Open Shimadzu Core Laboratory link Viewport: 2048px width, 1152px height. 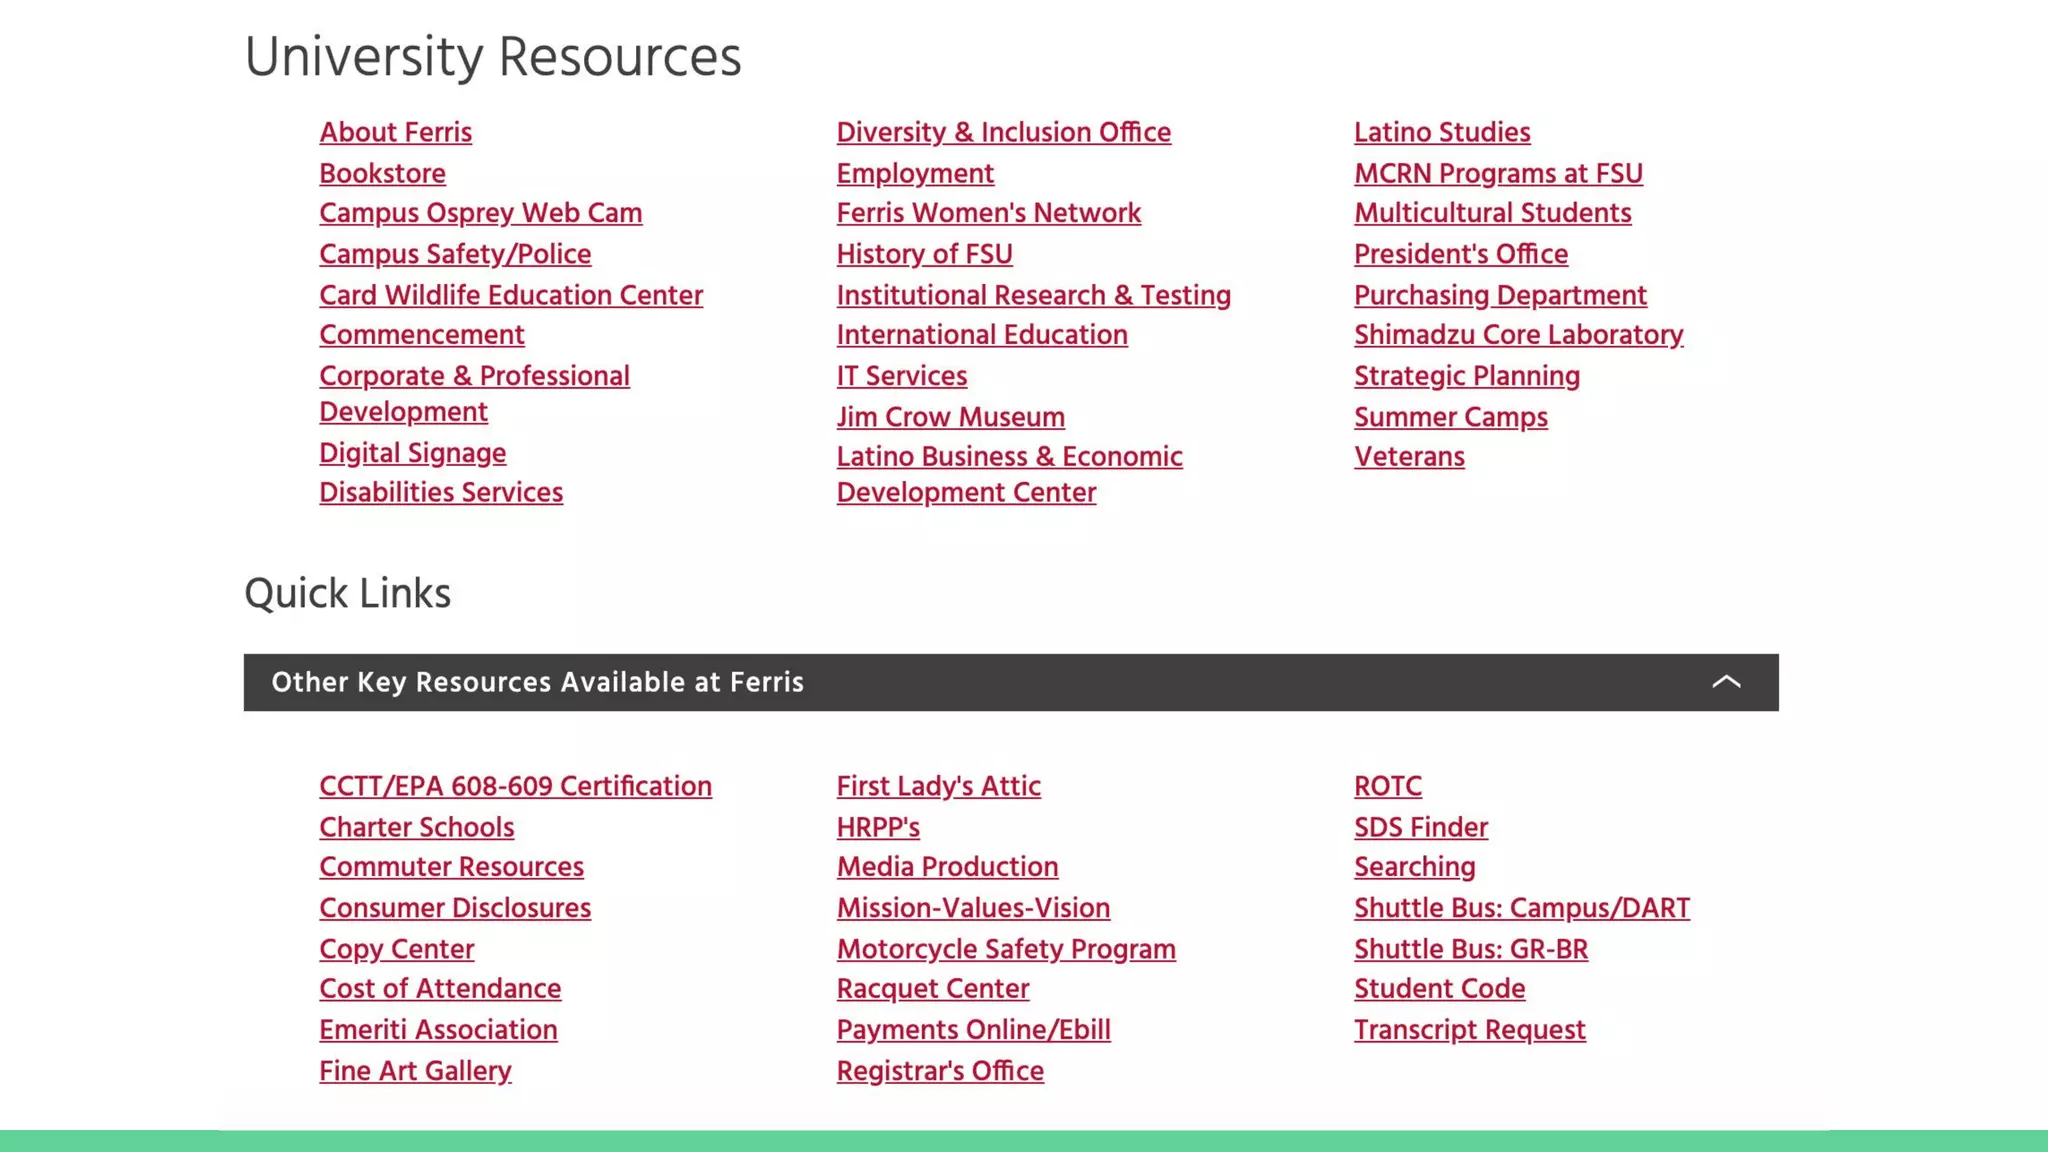(x=1518, y=335)
